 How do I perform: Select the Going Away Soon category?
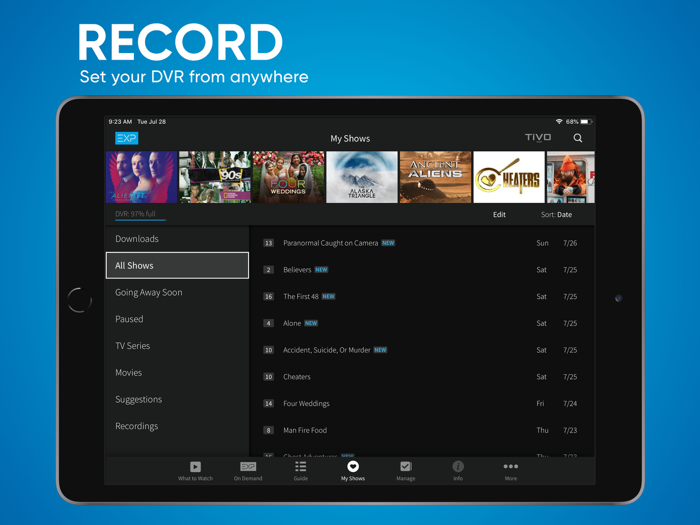click(177, 292)
